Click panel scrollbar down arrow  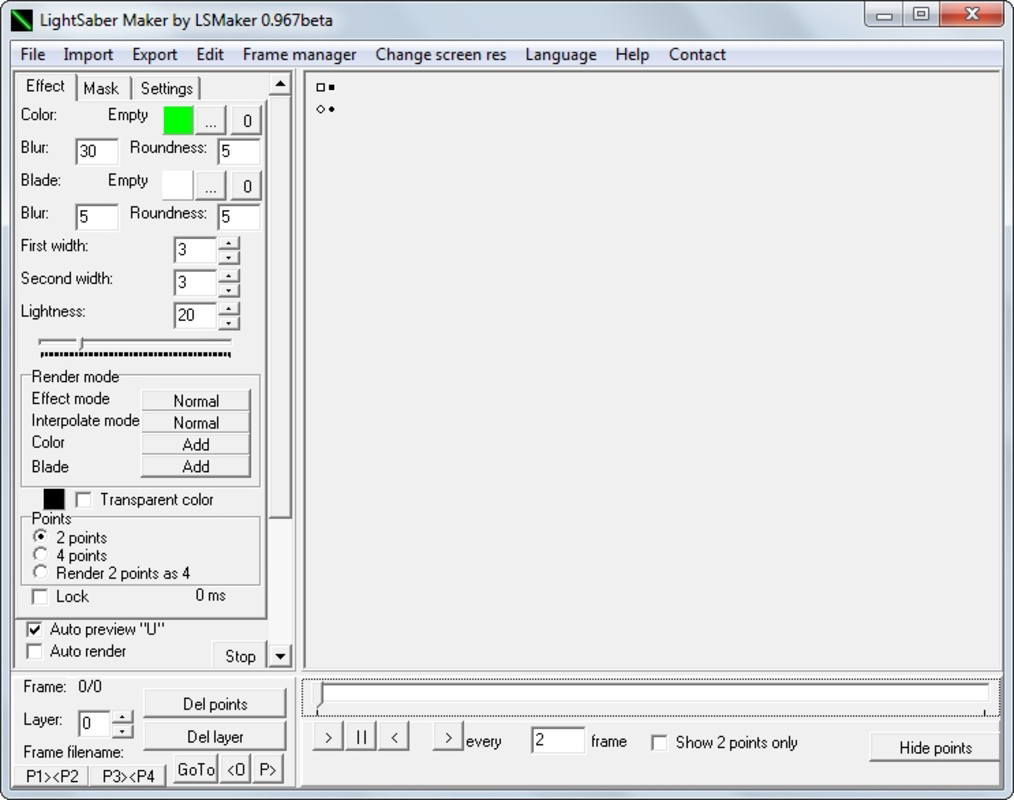pyautogui.click(x=279, y=656)
